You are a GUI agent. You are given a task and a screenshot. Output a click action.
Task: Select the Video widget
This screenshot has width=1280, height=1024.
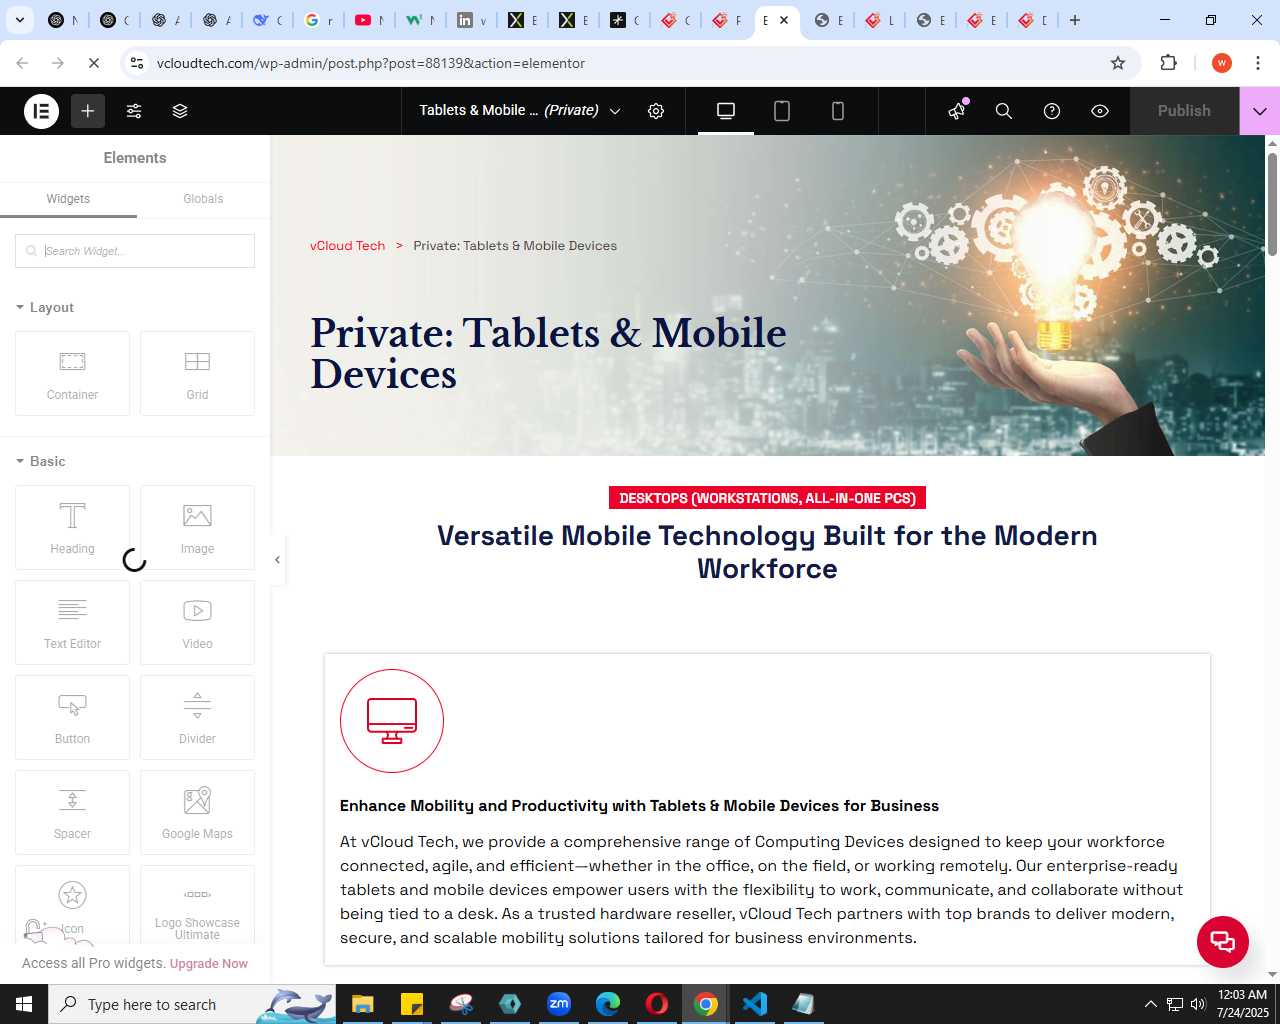197,622
